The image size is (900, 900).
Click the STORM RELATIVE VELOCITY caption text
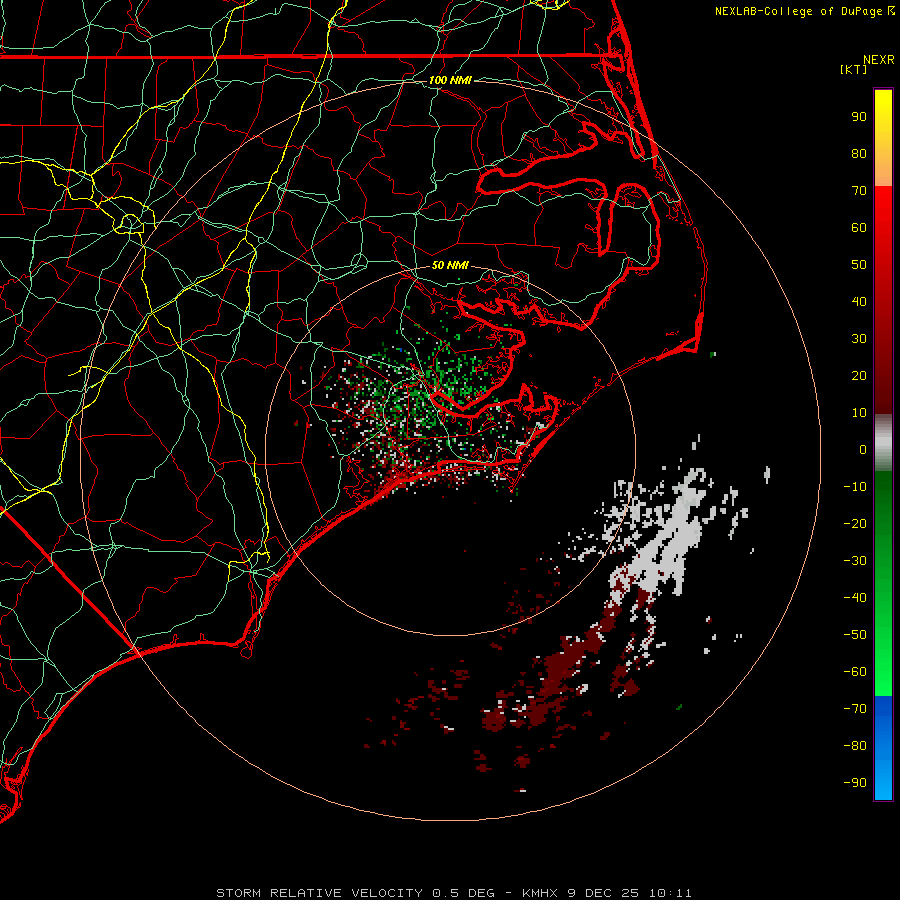pos(319,893)
